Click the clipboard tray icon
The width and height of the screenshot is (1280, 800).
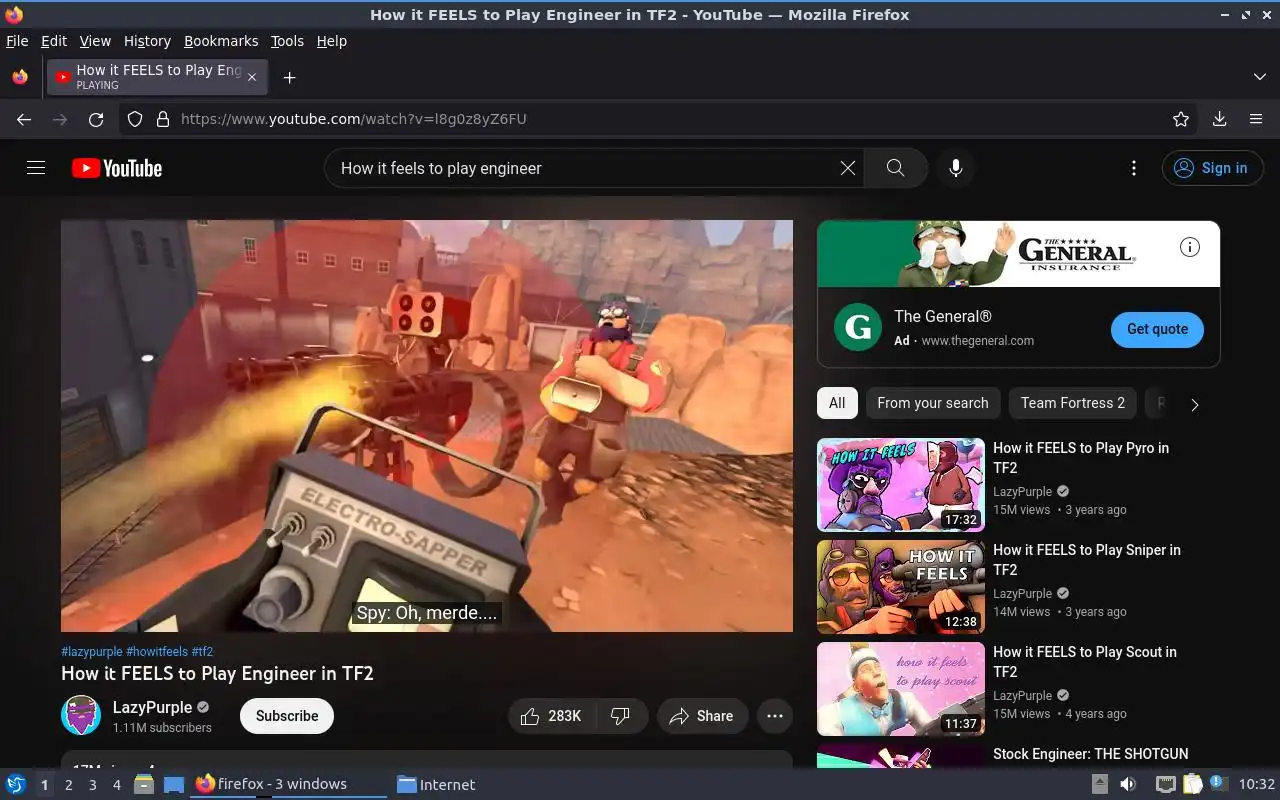pyautogui.click(x=1192, y=784)
